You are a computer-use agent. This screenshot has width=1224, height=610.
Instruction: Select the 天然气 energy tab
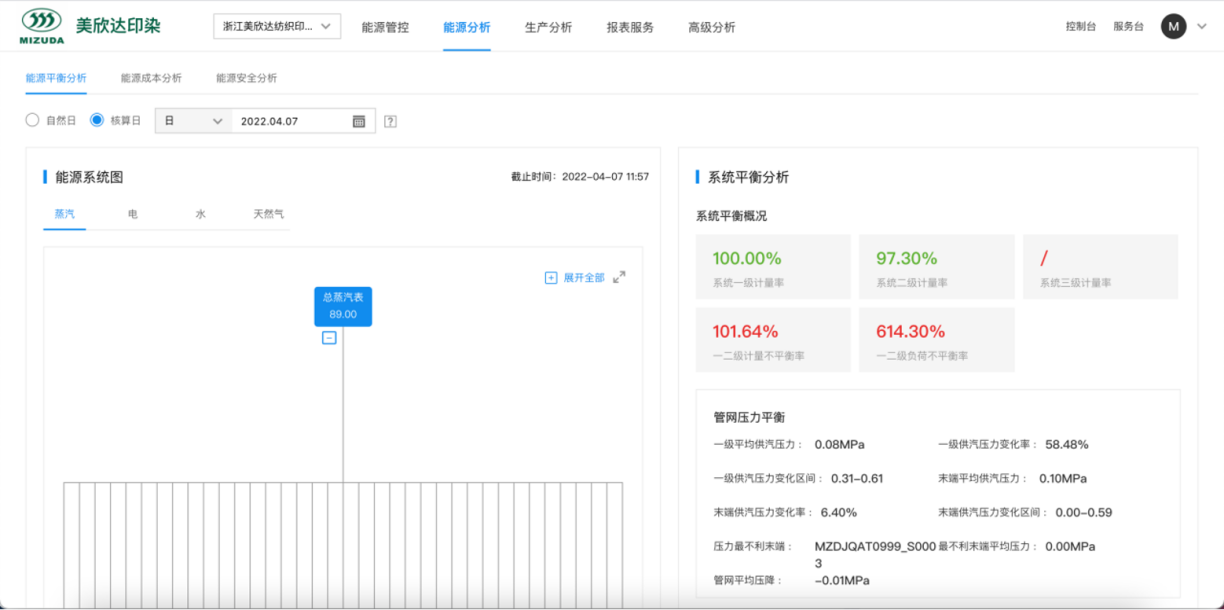[x=268, y=214]
